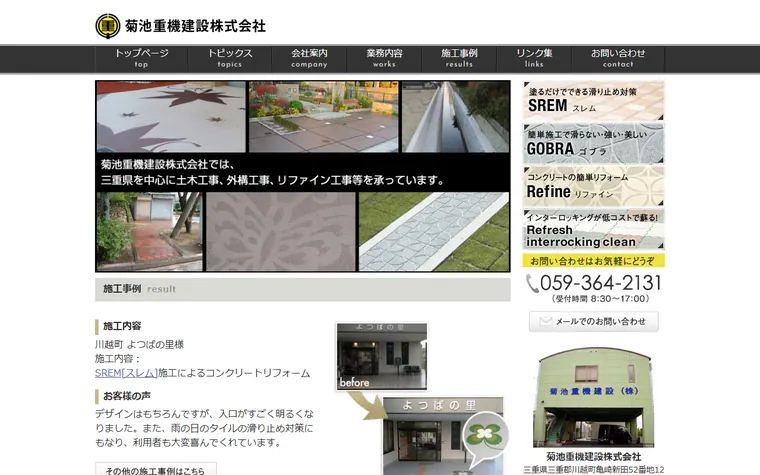
Task: Click the green company building photo
Action: click(x=593, y=397)
